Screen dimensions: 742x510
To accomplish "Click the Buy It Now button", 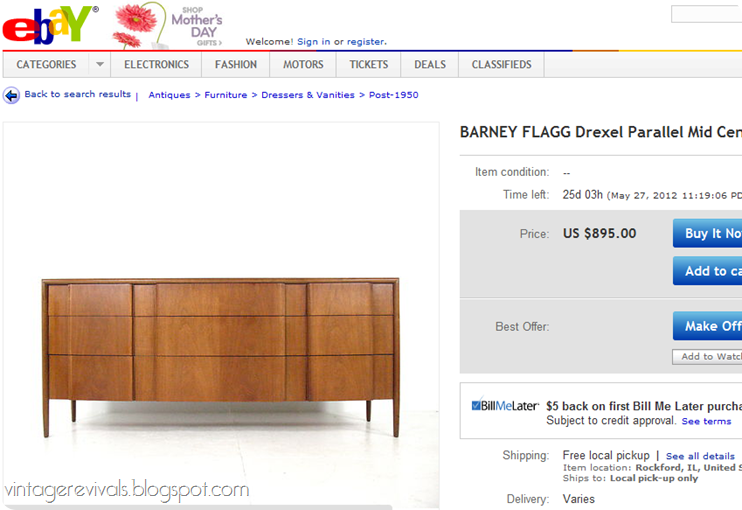I will tap(707, 233).
